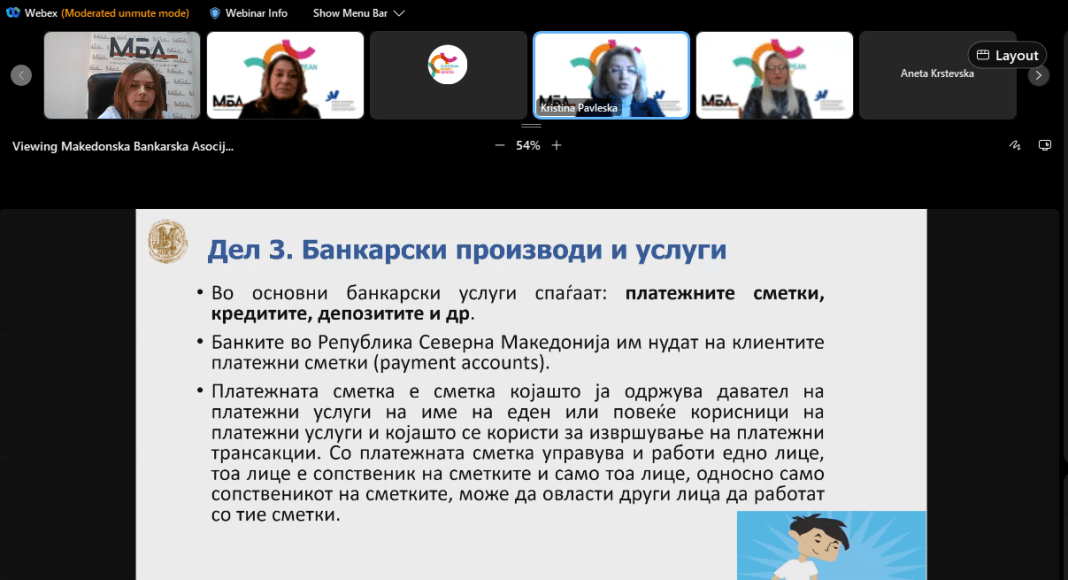Zoom in shared content with plus
The height and width of the screenshot is (580, 1068).
click(557, 145)
